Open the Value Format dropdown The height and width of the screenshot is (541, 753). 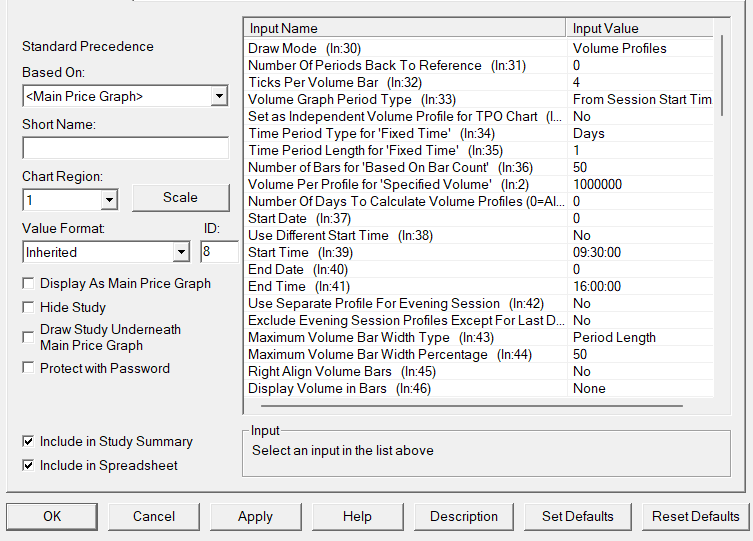pyautogui.click(x=180, y=252)
